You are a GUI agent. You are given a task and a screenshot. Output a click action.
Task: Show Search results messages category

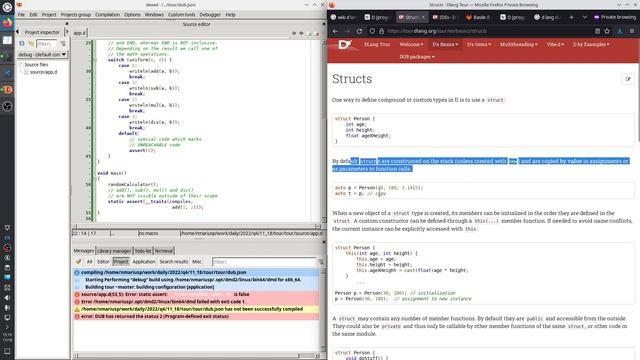pos(173,262)
